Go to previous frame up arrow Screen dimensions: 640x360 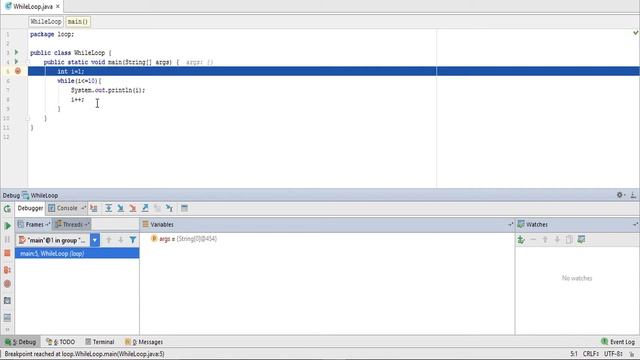109,240
